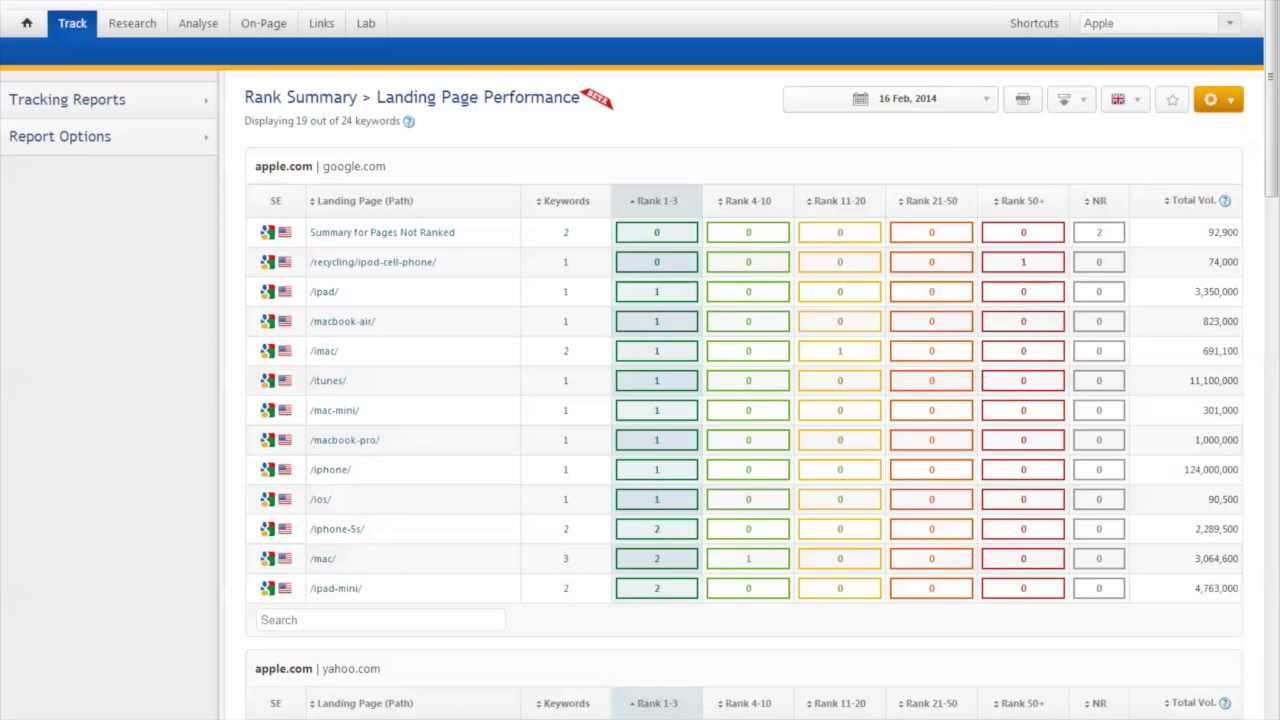Open the filter funnel dropdown
This screenshot has height=720, width=1280.
click(x=1070, y=99)
